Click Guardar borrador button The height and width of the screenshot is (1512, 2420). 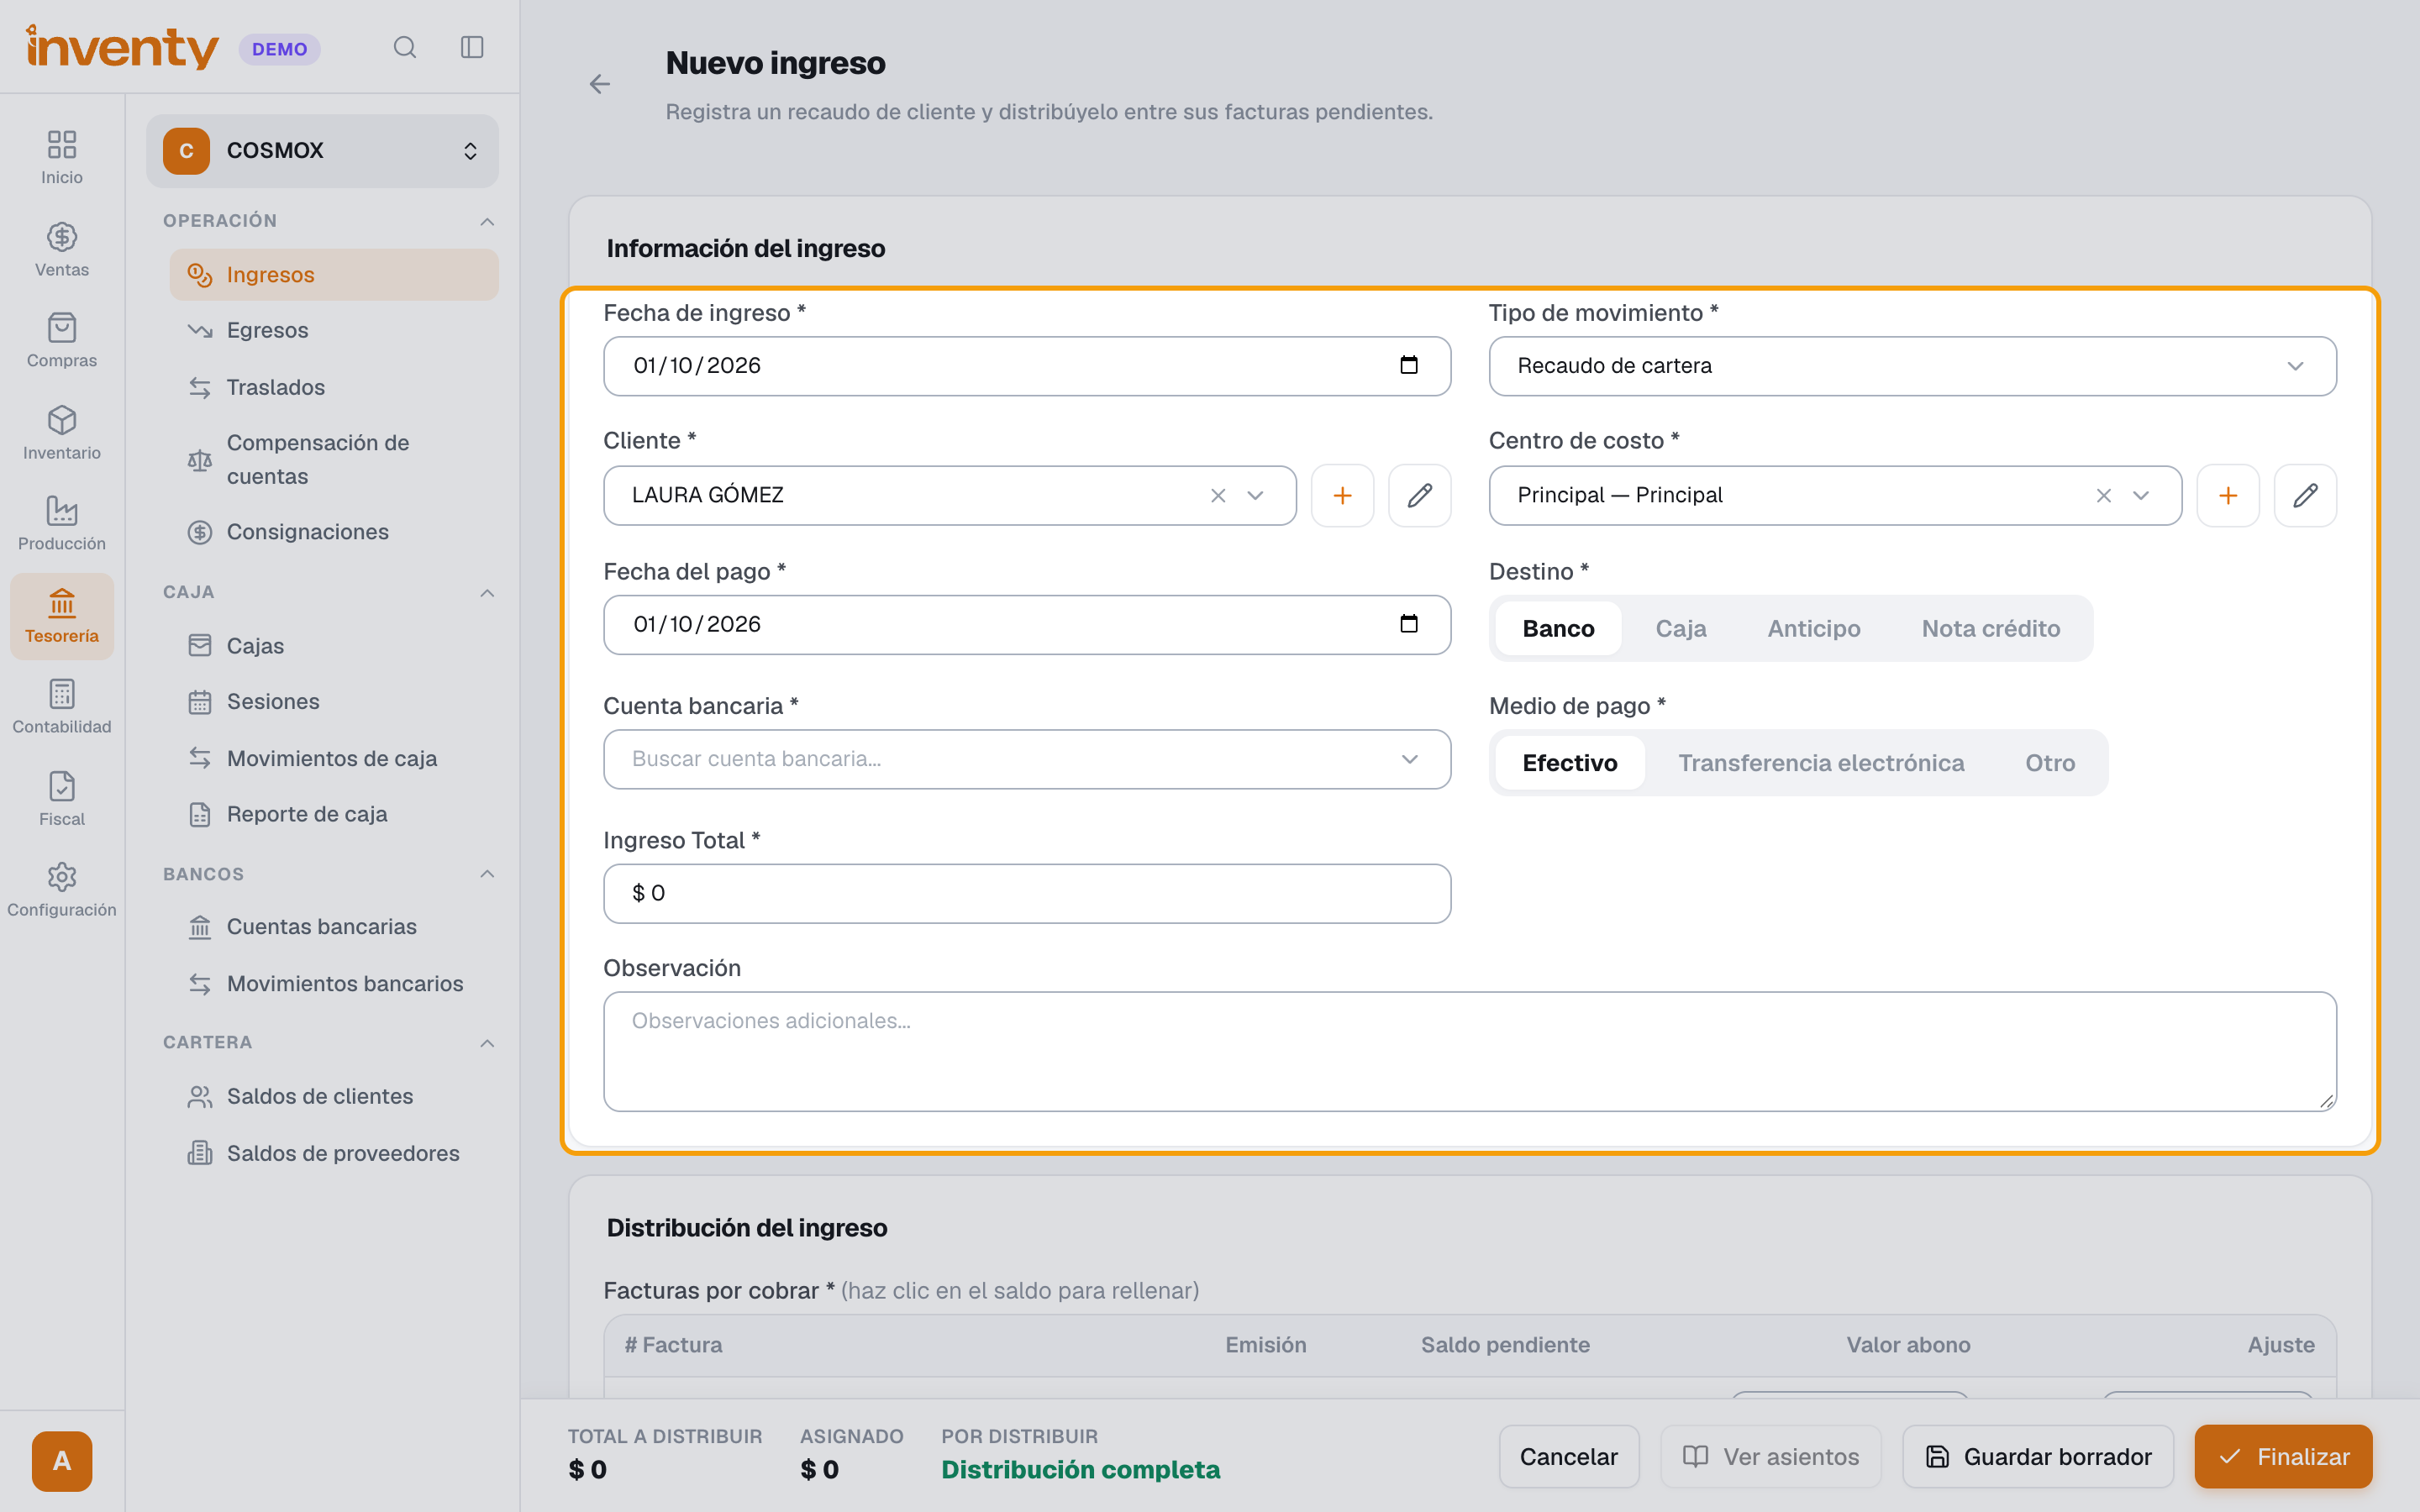coord(2038,1457)
